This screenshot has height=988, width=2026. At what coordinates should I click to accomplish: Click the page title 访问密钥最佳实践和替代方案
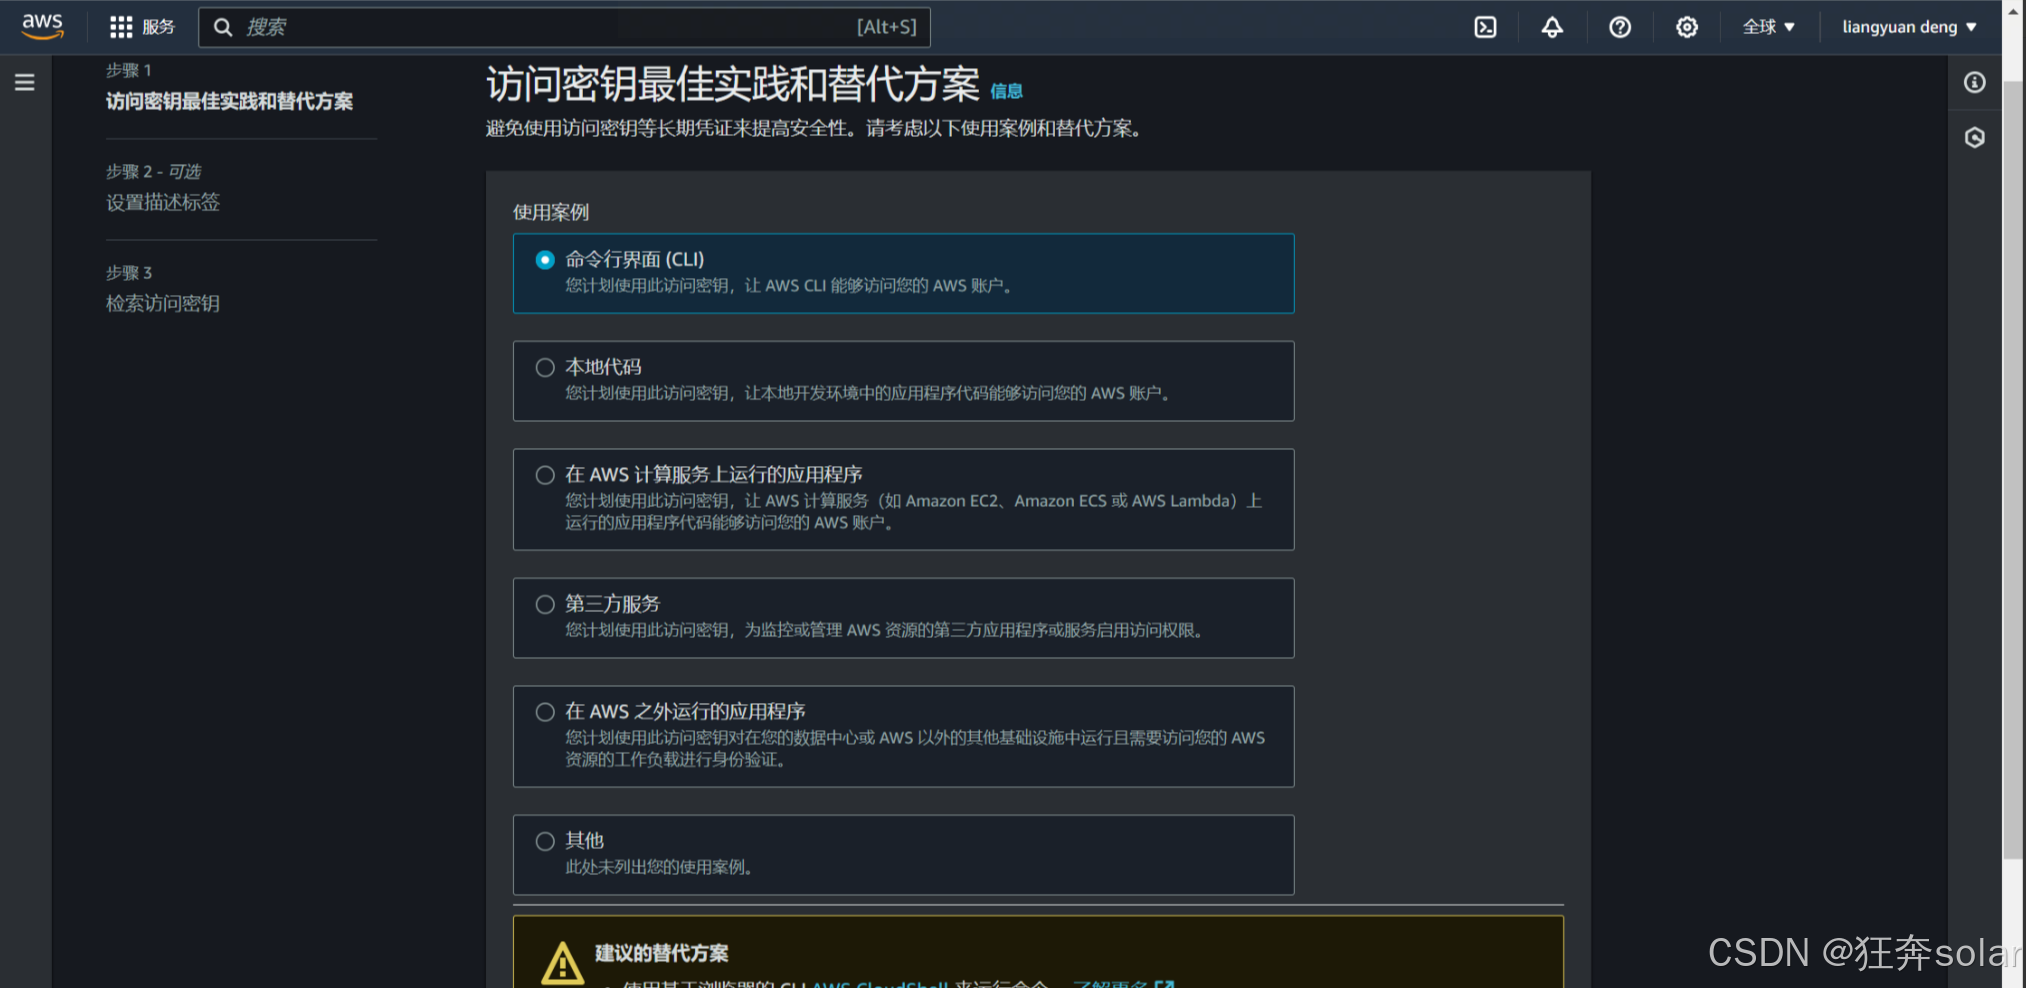[x=733, y=84]
